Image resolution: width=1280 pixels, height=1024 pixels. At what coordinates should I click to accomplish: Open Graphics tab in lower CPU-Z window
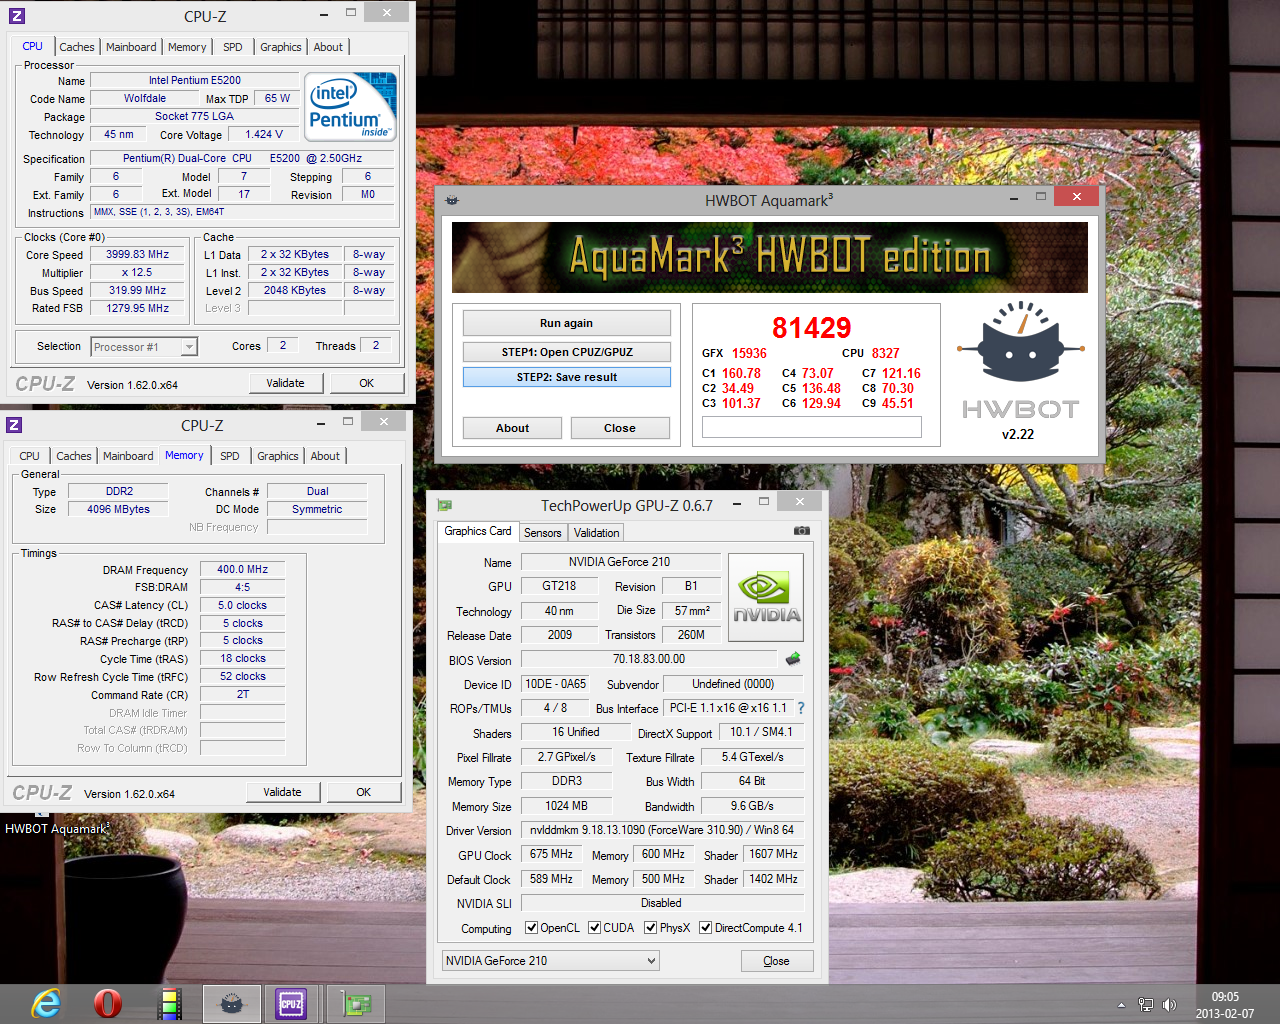coord(278,456)
